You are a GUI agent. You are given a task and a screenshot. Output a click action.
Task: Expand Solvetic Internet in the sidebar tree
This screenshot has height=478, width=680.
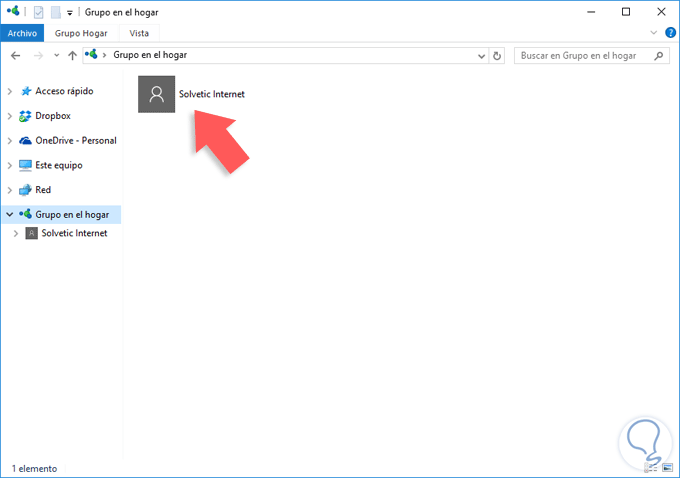(x=16, y=233)
